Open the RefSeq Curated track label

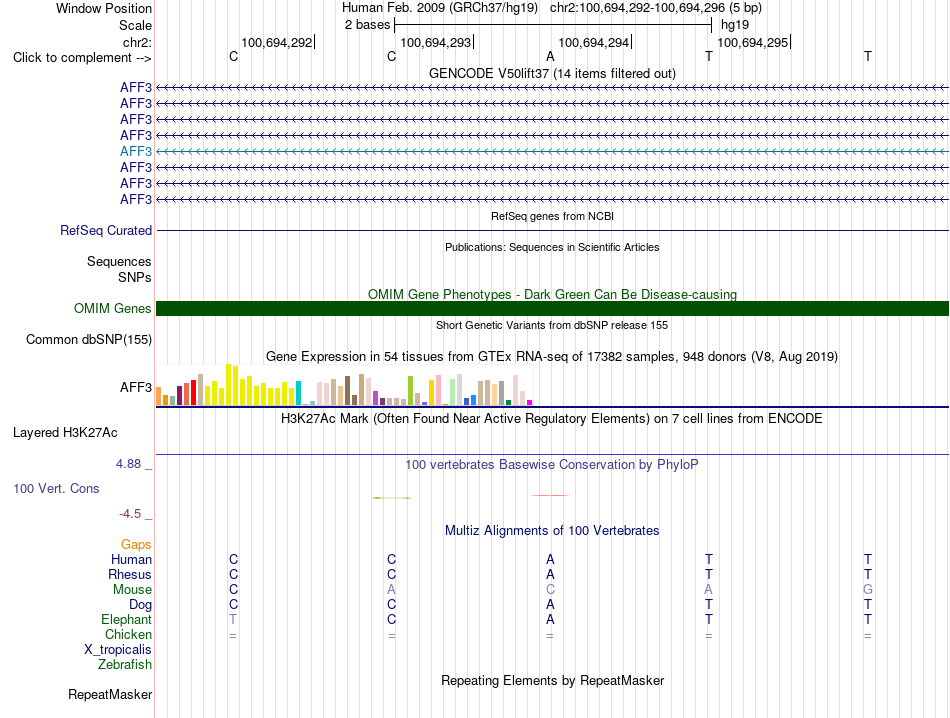point(105,230)
